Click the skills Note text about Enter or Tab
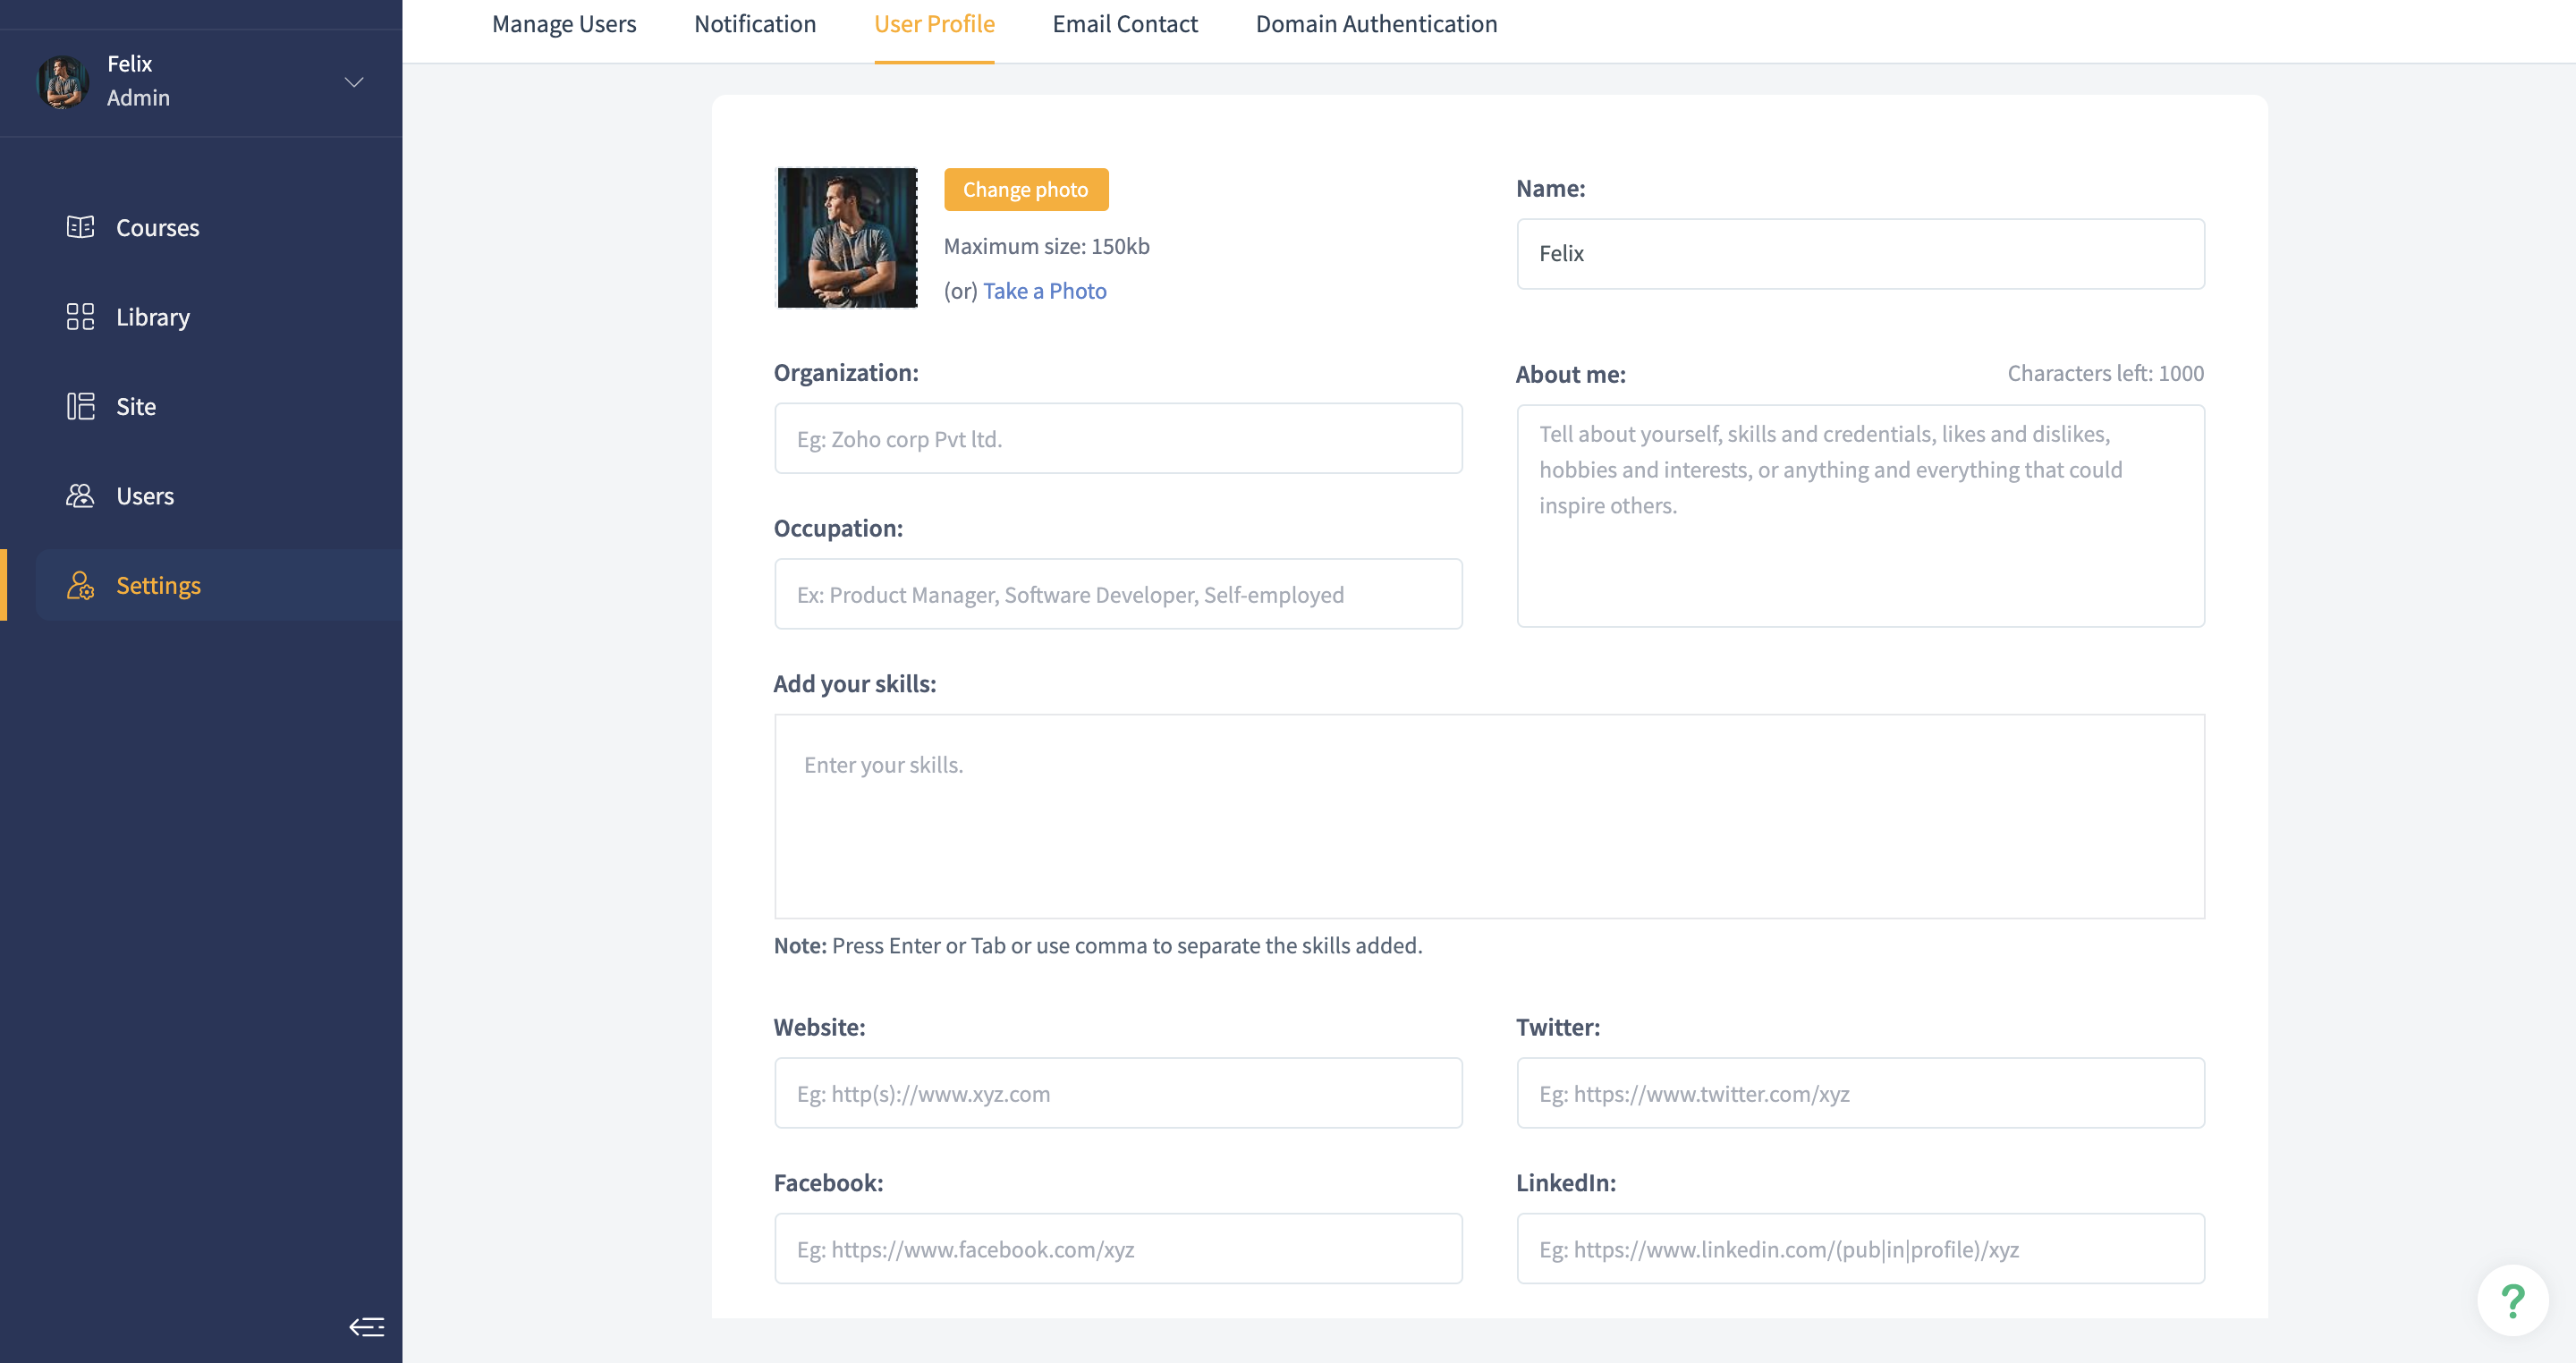 [x=1098, y=945]
